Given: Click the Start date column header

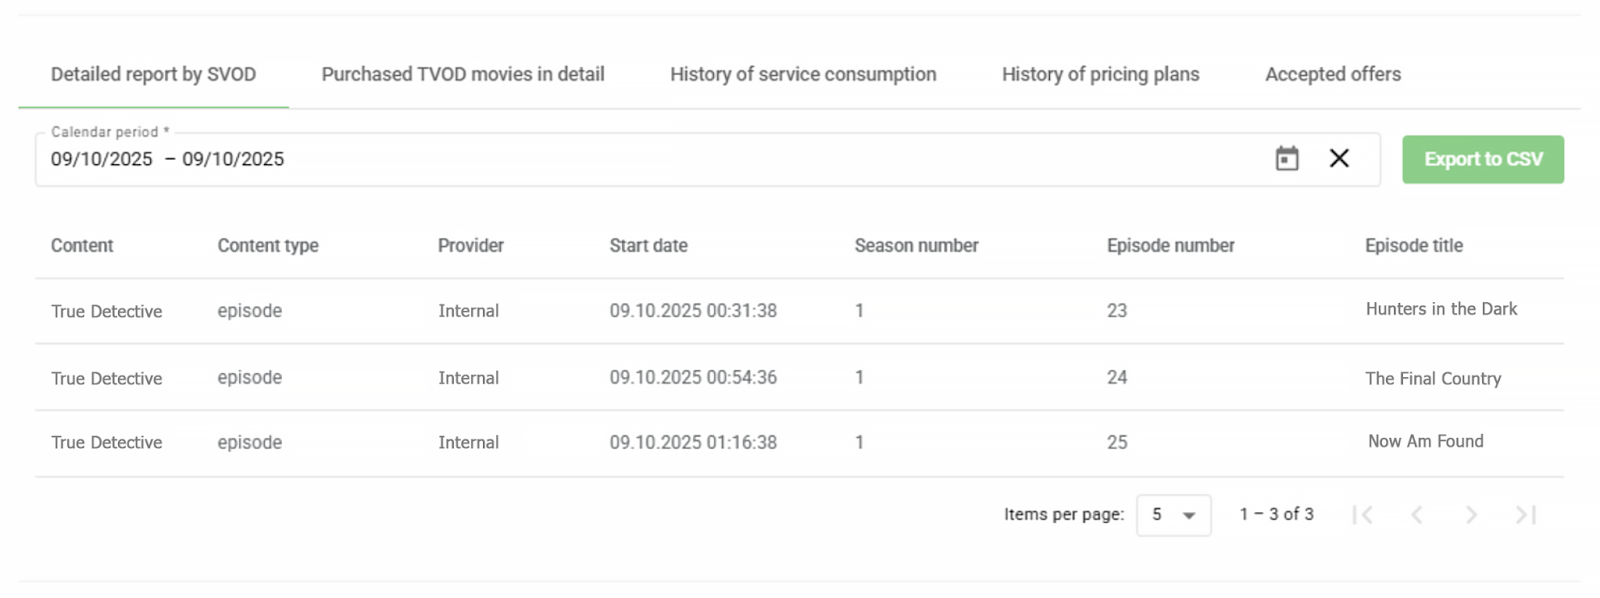Looking at the screenshot, I should coord(648,246).
